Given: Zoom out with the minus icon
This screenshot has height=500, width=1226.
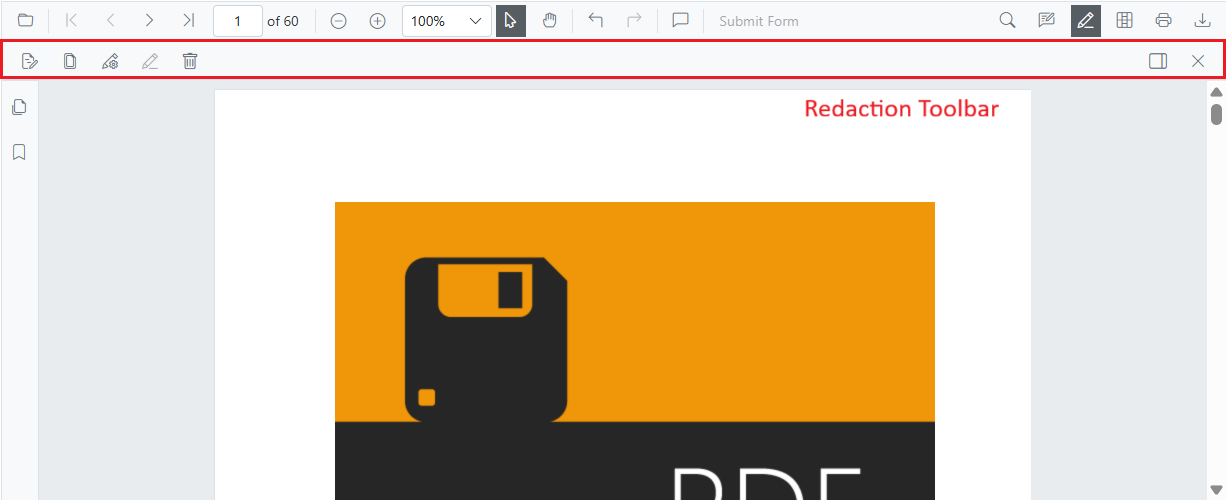Looking at the screenshot, I should [338, 21].
